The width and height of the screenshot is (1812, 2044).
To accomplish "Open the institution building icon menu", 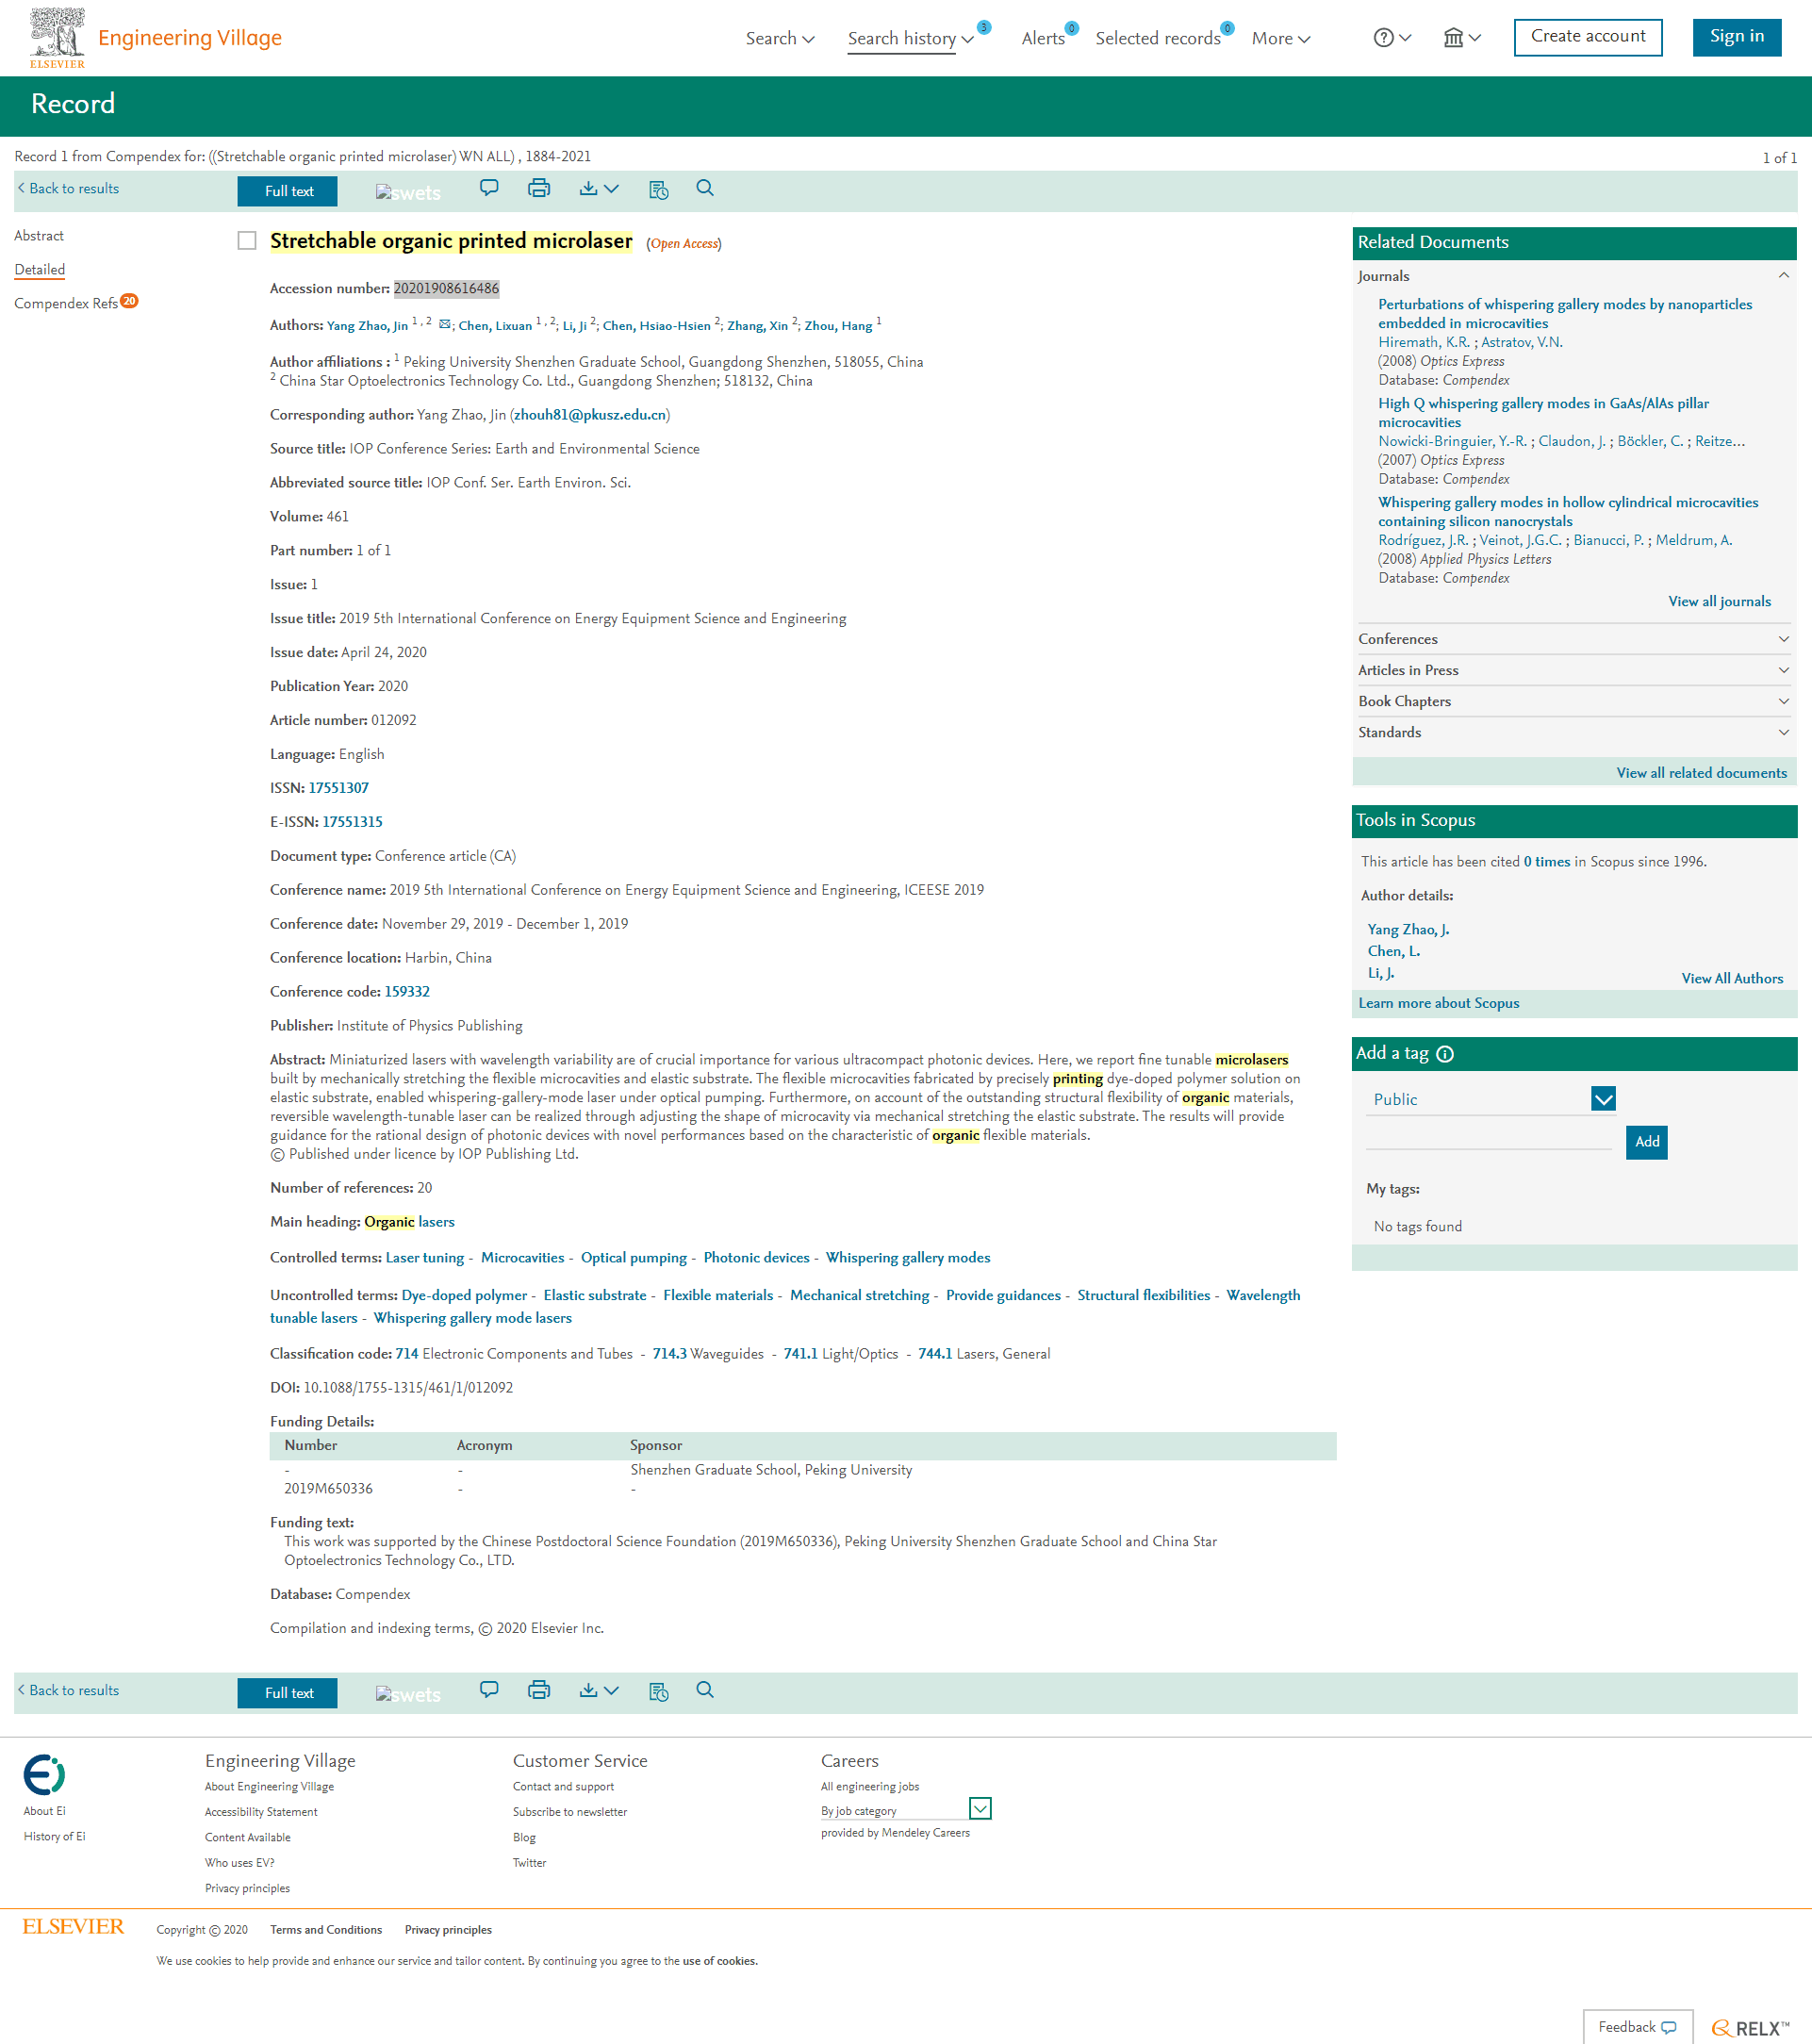I will pyautogui.click(x=1461, y=38).
